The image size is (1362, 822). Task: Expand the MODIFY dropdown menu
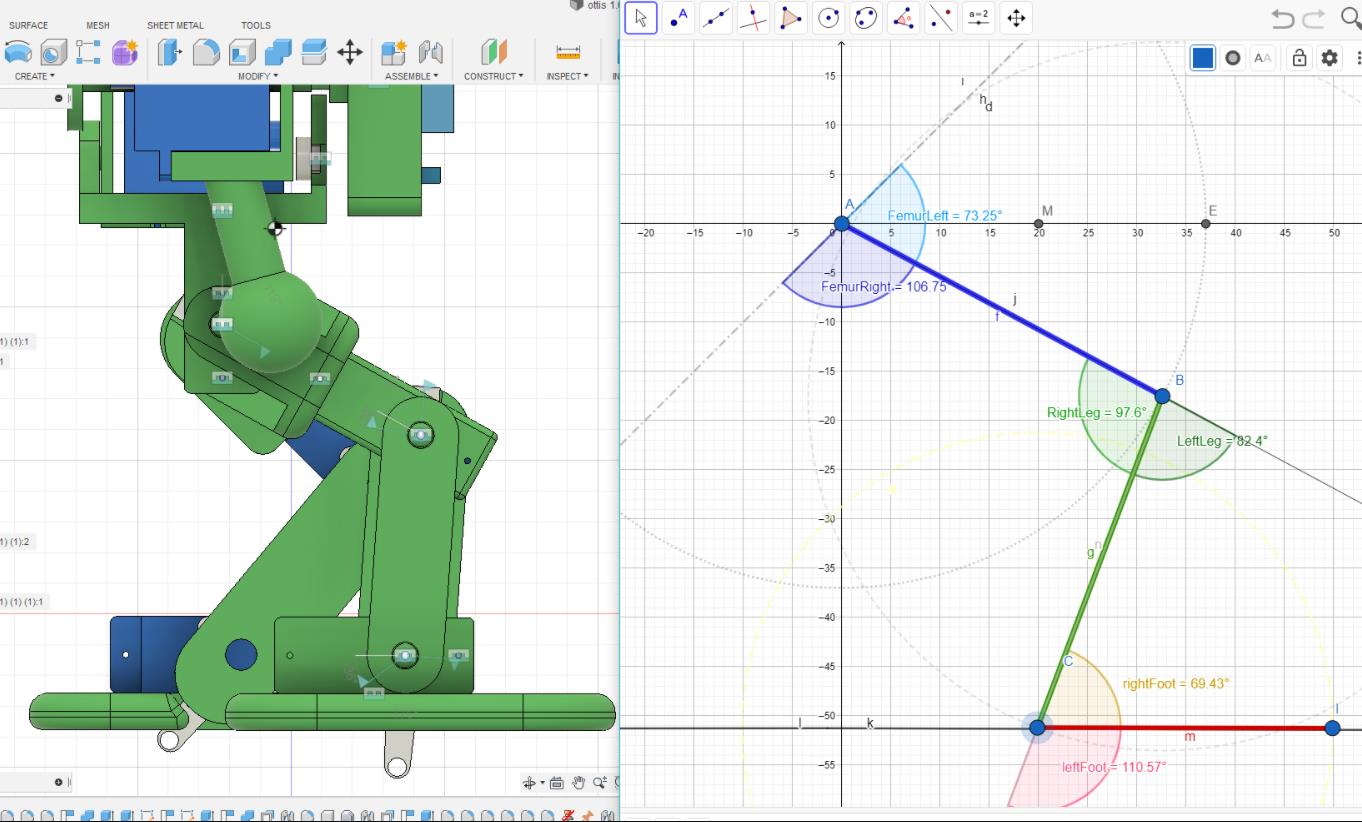[x=258, y=76]
